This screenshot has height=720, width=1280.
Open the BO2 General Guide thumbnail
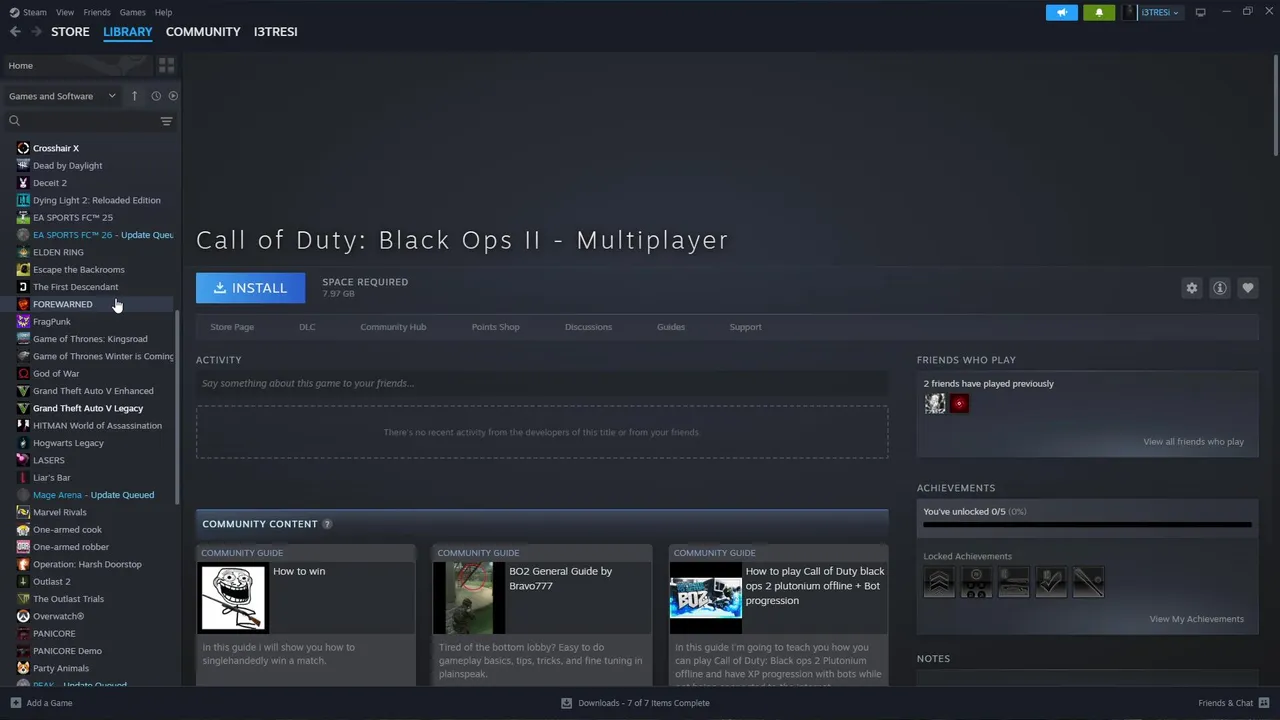[x=469, y=598]
